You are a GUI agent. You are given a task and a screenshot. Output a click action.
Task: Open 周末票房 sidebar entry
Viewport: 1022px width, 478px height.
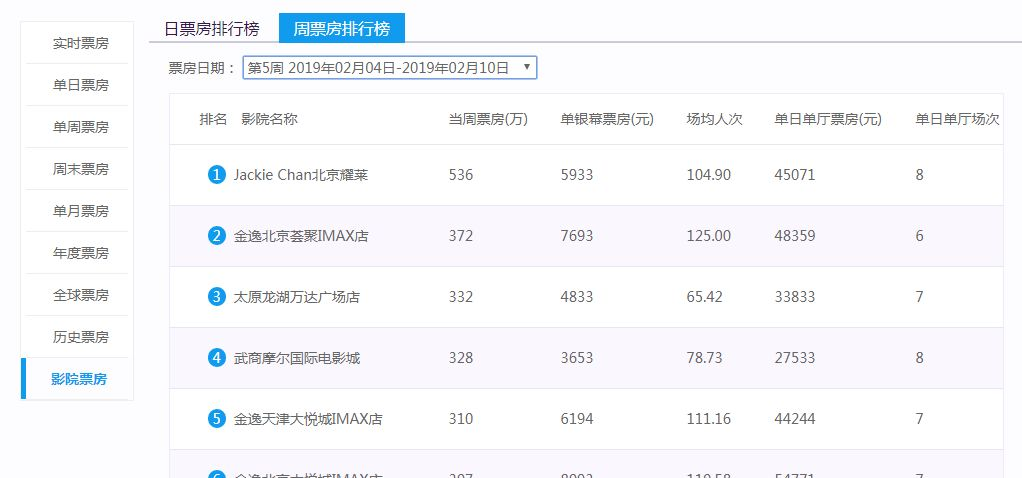pos(80,170)
